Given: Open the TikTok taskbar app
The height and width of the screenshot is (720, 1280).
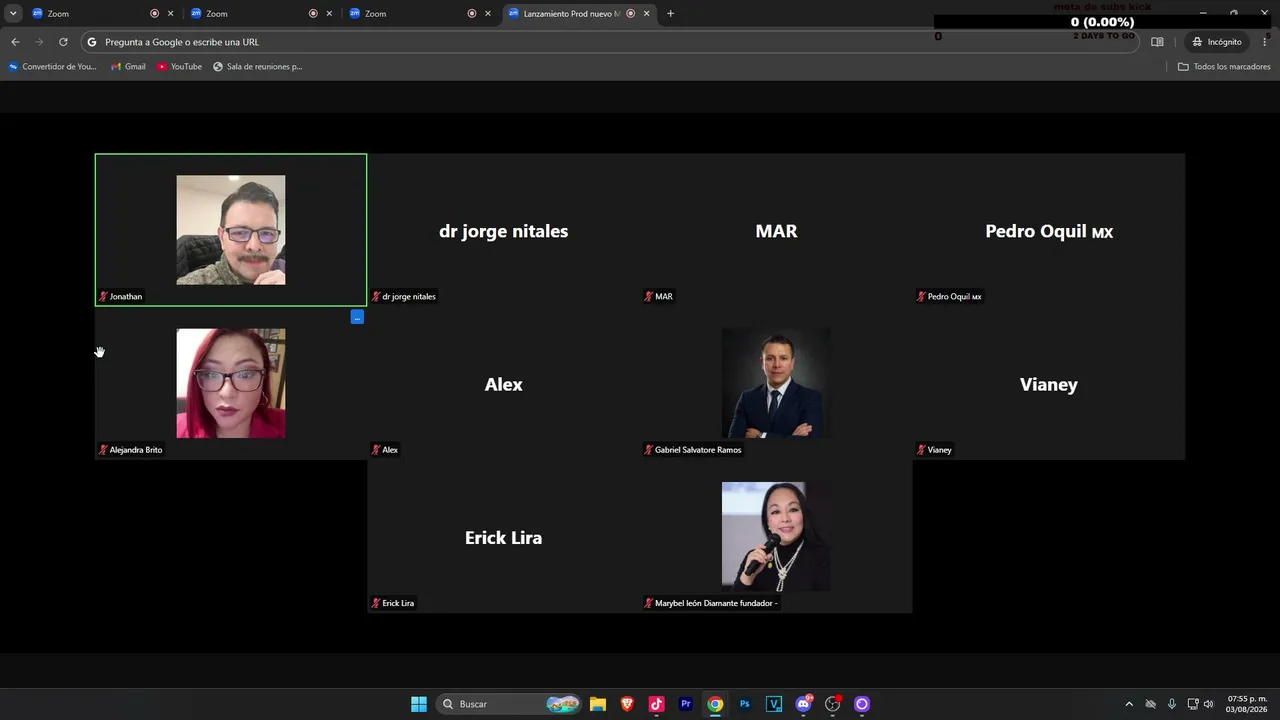Looking at the screenshot, I should (x=656, y=704).
